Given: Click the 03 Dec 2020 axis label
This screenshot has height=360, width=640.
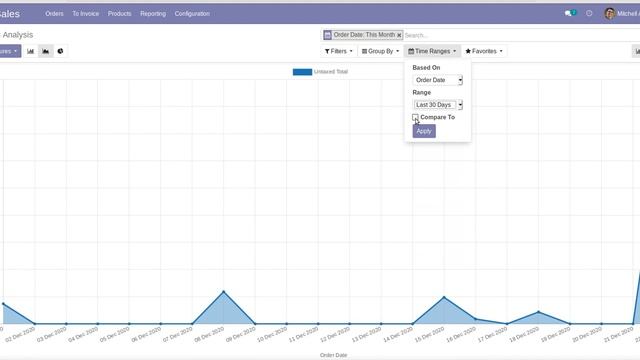Looking at the screenshot, I should pos(51,335).
